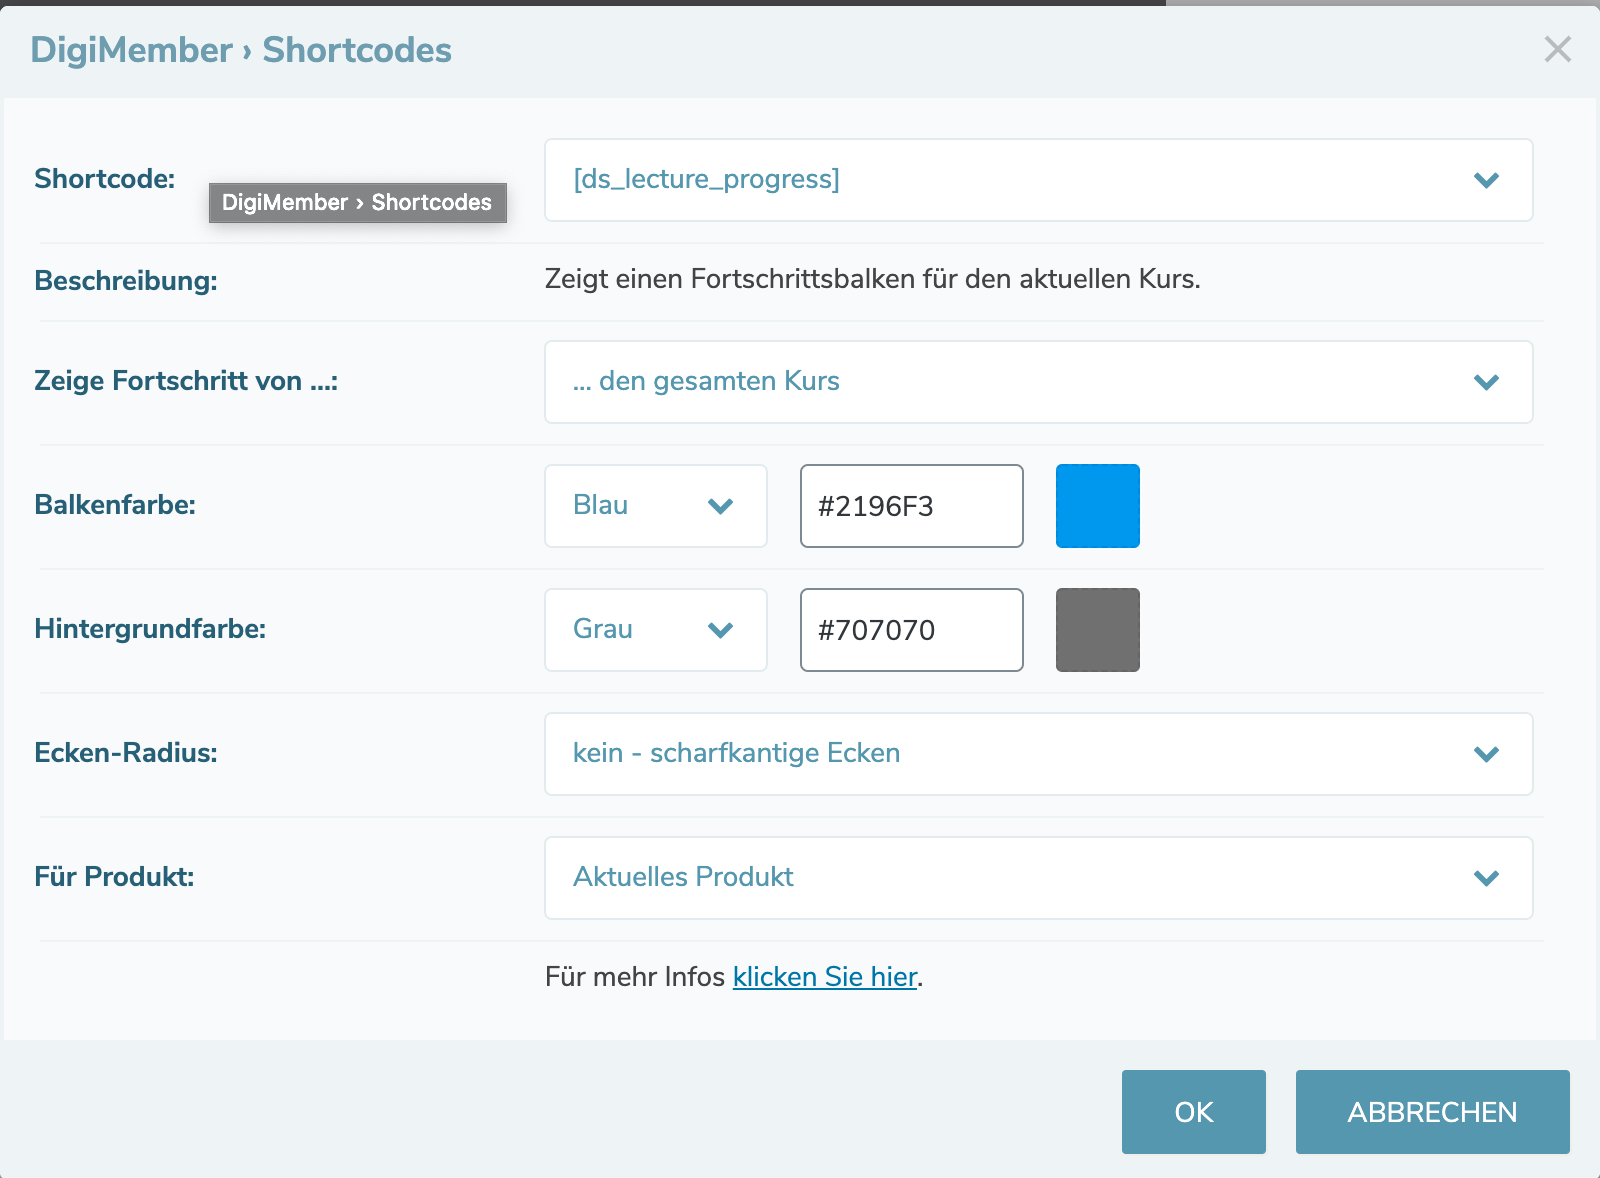Click the 'DigiMember › Shortcodes' dialog title

point(241,50)
